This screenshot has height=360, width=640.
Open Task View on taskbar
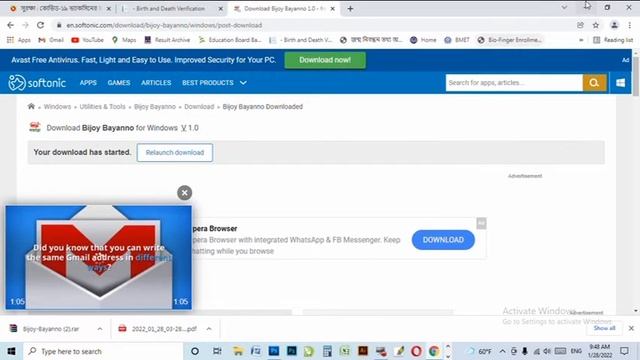217,351
